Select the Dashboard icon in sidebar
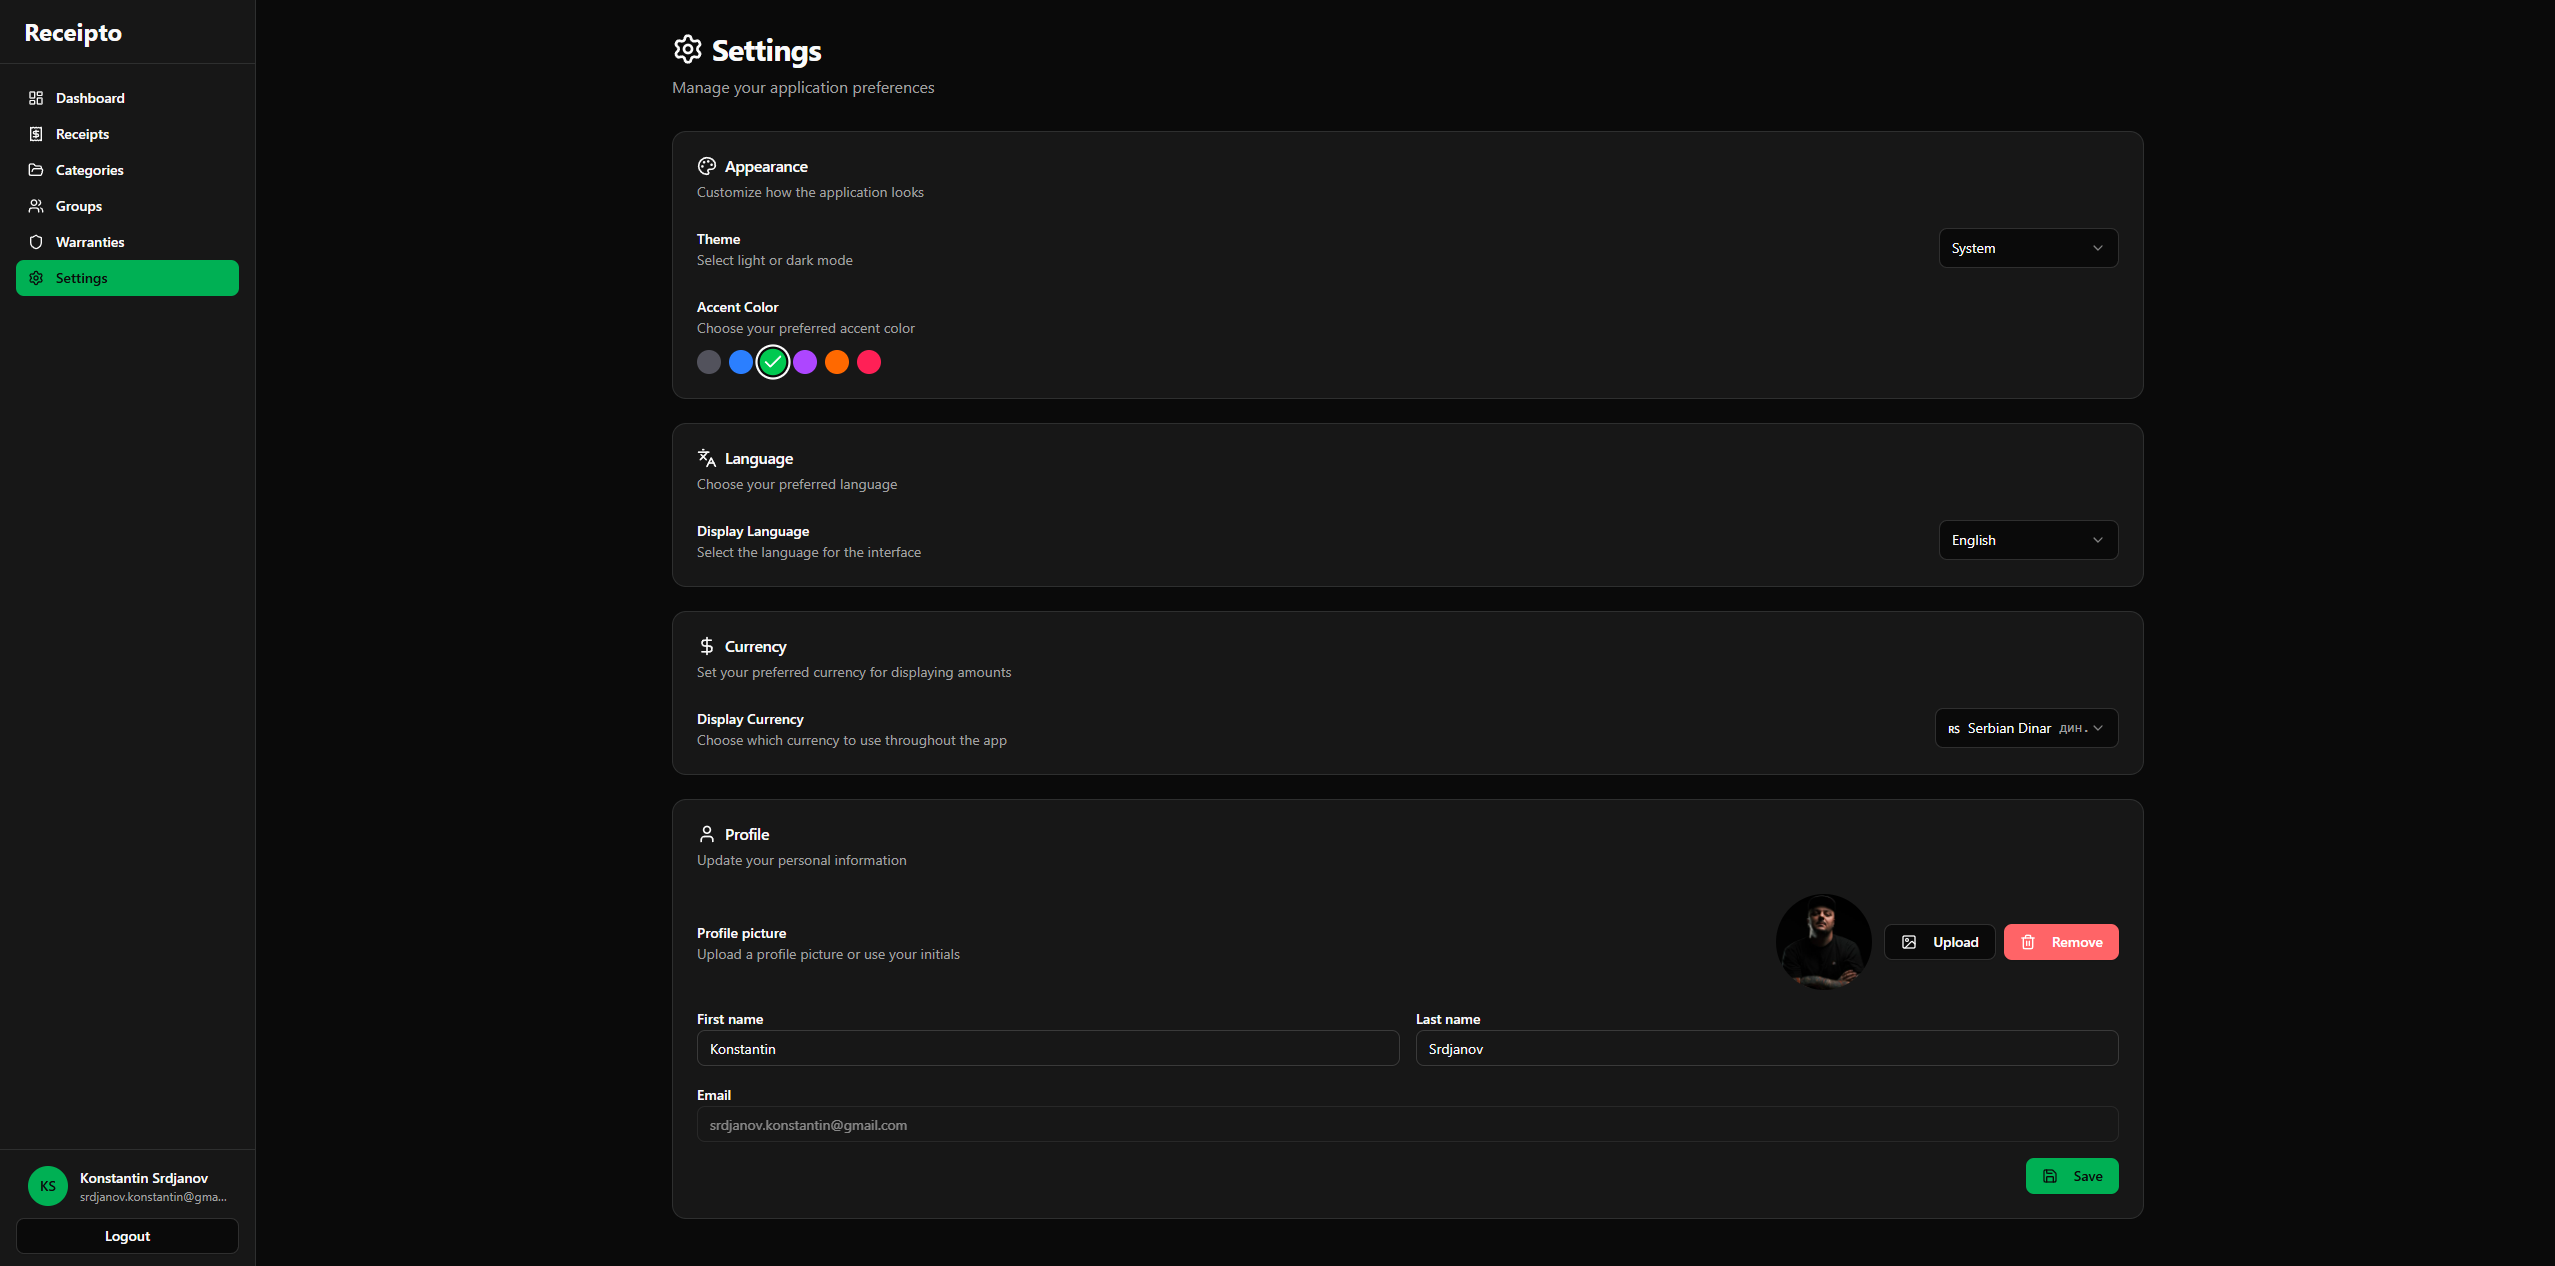The image size is (2555, 1266). click(36, 98)
